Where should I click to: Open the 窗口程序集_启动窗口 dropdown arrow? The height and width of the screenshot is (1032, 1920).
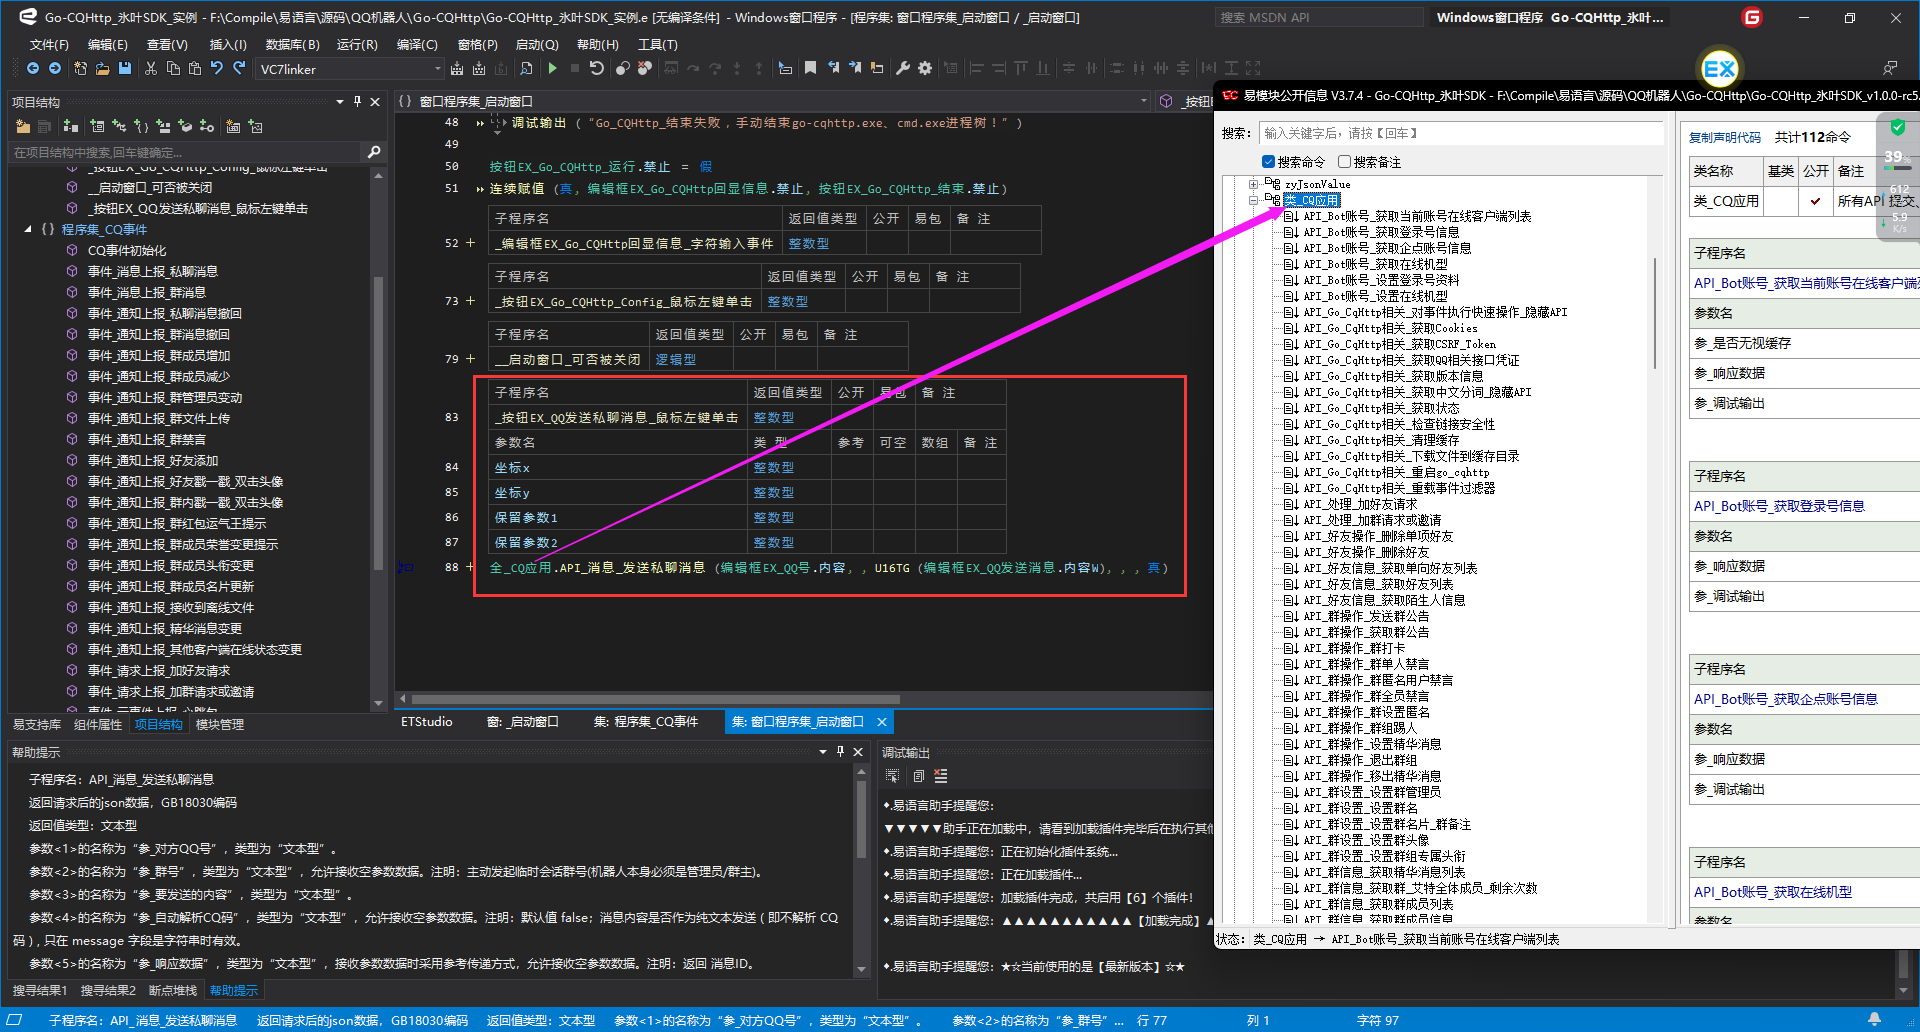[x=1144, y=101]
